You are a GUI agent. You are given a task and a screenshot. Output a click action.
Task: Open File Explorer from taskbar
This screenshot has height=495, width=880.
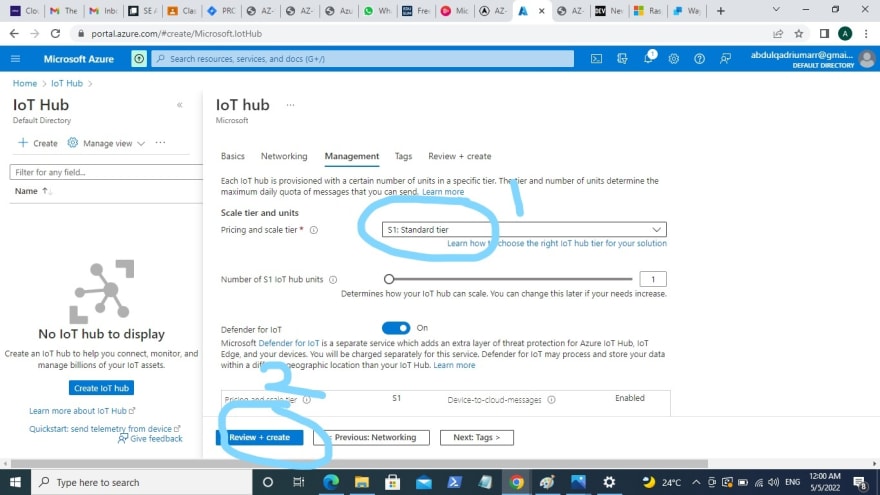click(x=362, y=482)
